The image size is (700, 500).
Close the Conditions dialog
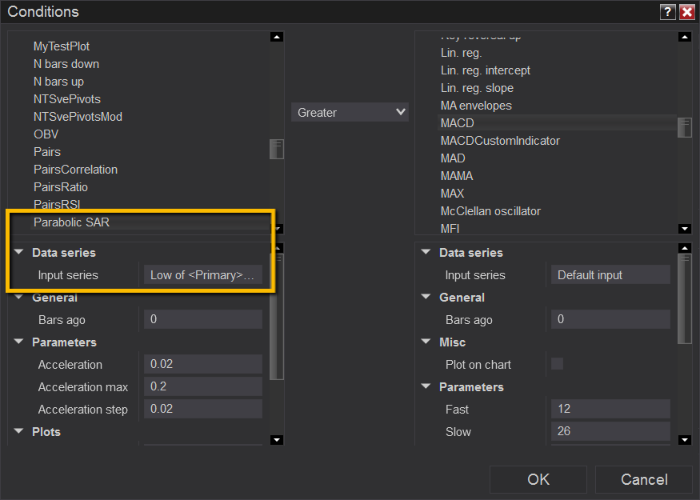coord(687,12)
